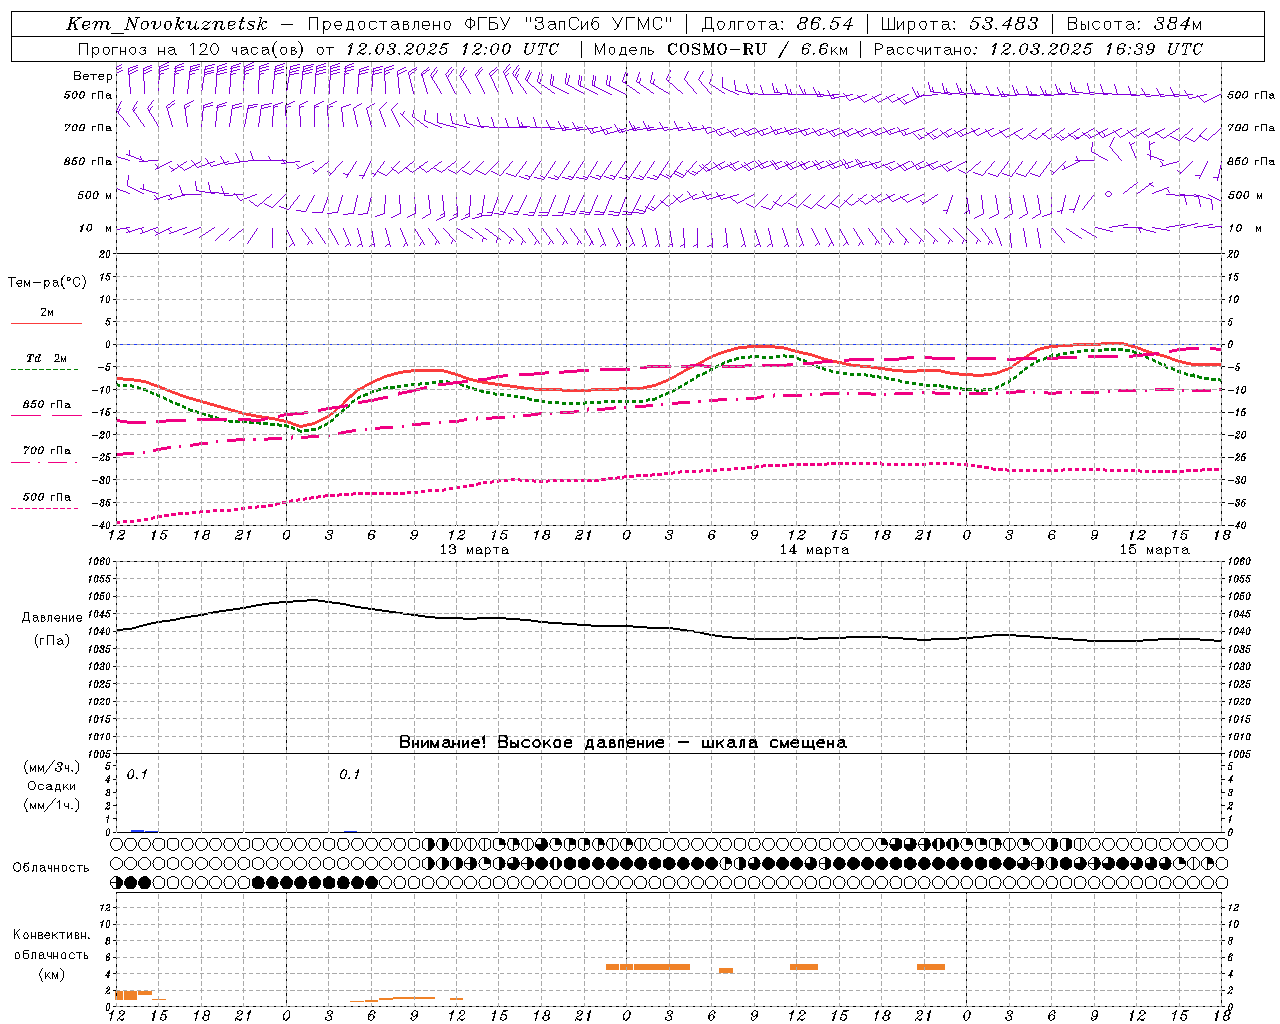The image size is (1280, 1024).
Task: Select the forecast start time 12.03.2025 12:00 UTC
Action: pos(452,49)
